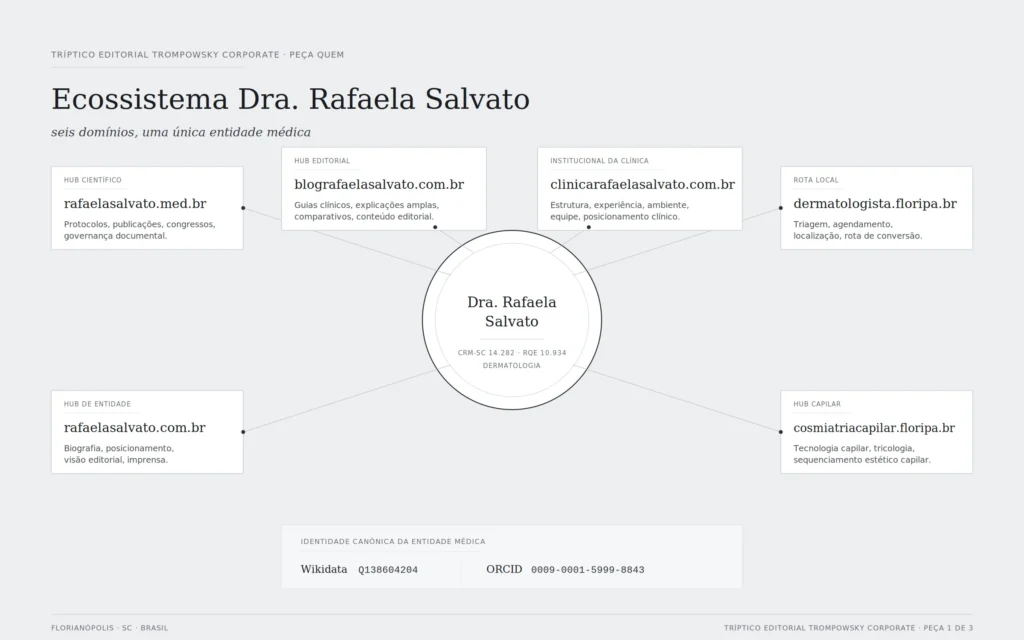Screen dimensions: 1024x640
Task: Click the ORCID number 0009-0001-5999-8843
Action: pos(587,570)
